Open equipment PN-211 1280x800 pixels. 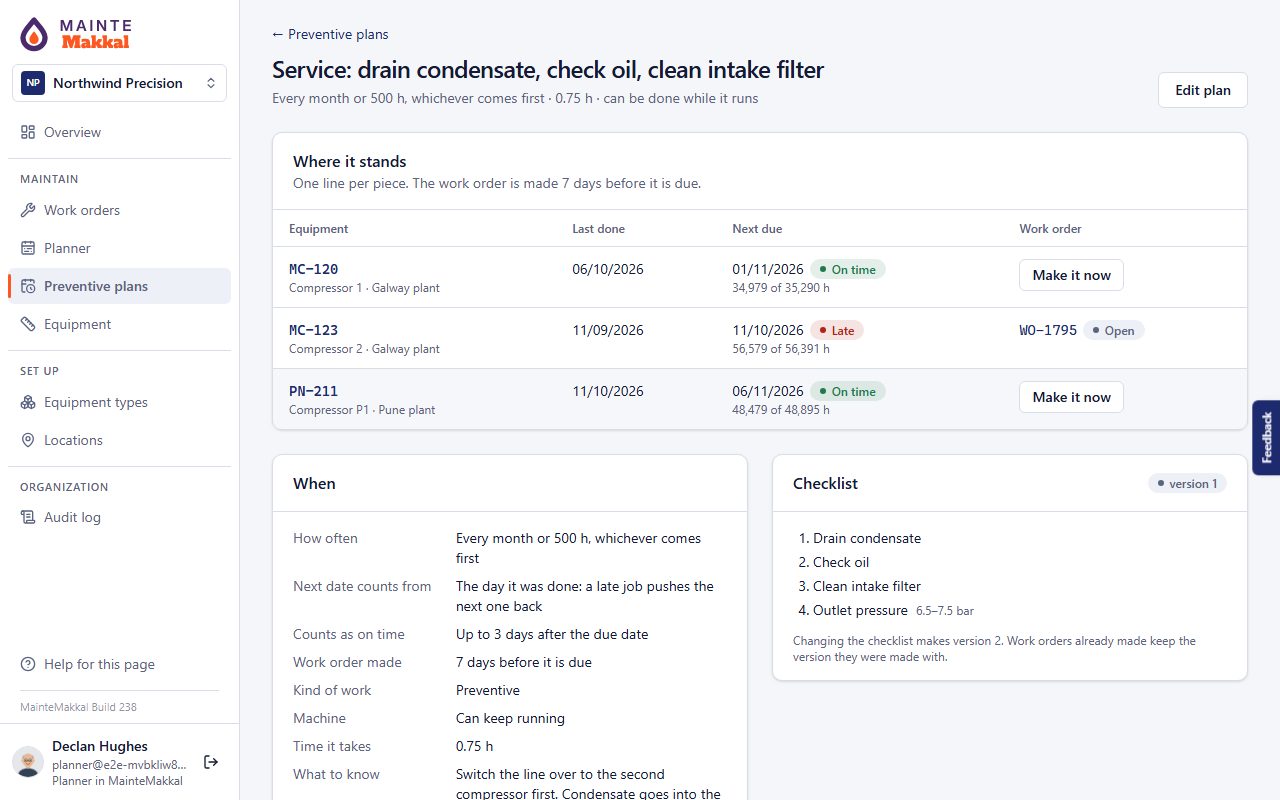[314, 391]
